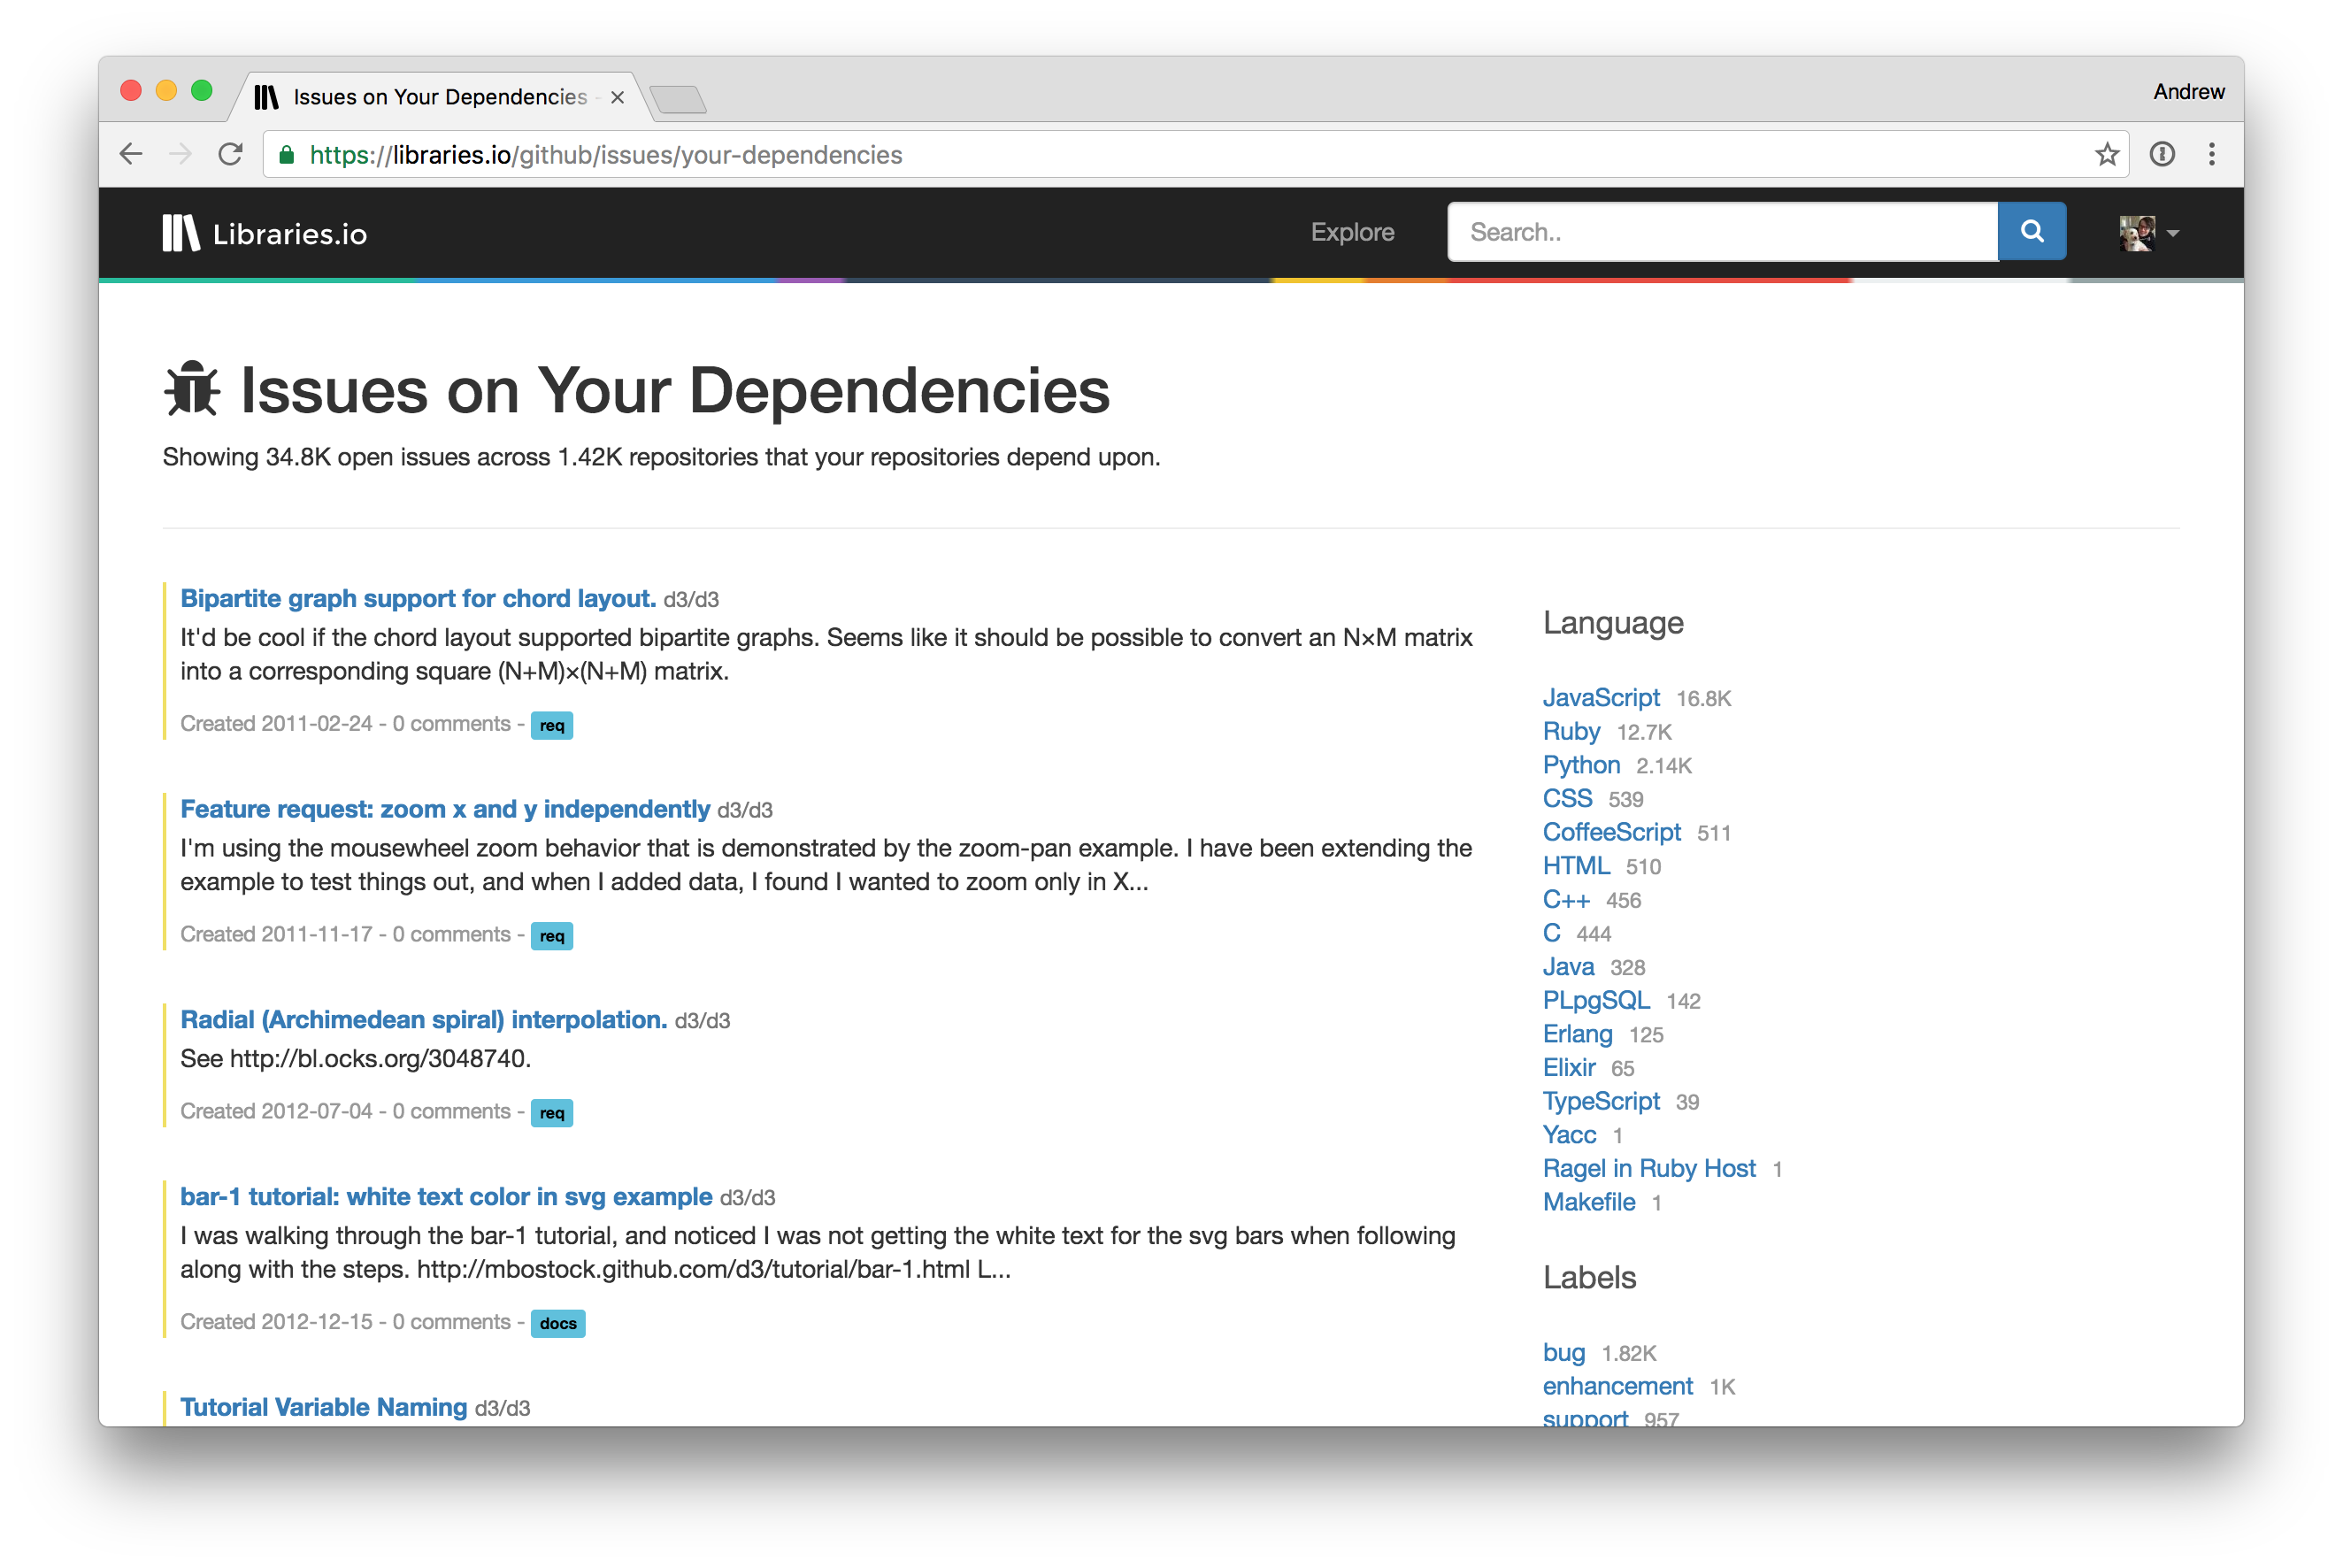Click the address bar URL
Image resolution: width=2343 pixels, height=1568 pixels.
click(x=605, y=155)
